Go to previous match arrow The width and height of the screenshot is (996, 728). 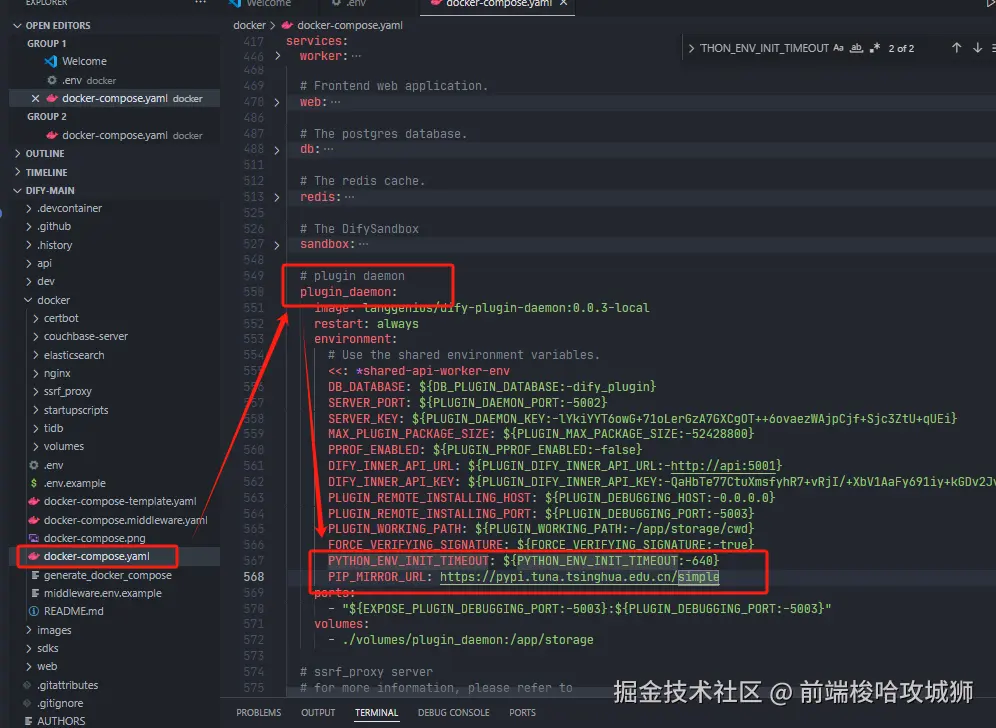(956, 48)
